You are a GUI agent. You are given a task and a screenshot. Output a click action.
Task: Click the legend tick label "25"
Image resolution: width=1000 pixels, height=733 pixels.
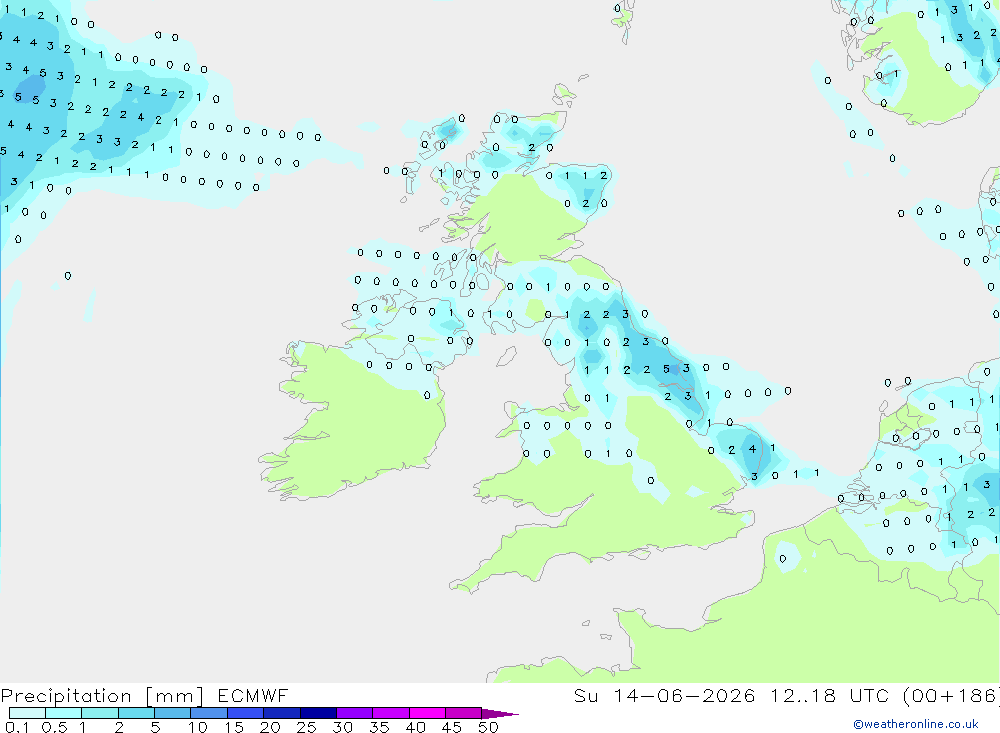[x=307, y=727]
